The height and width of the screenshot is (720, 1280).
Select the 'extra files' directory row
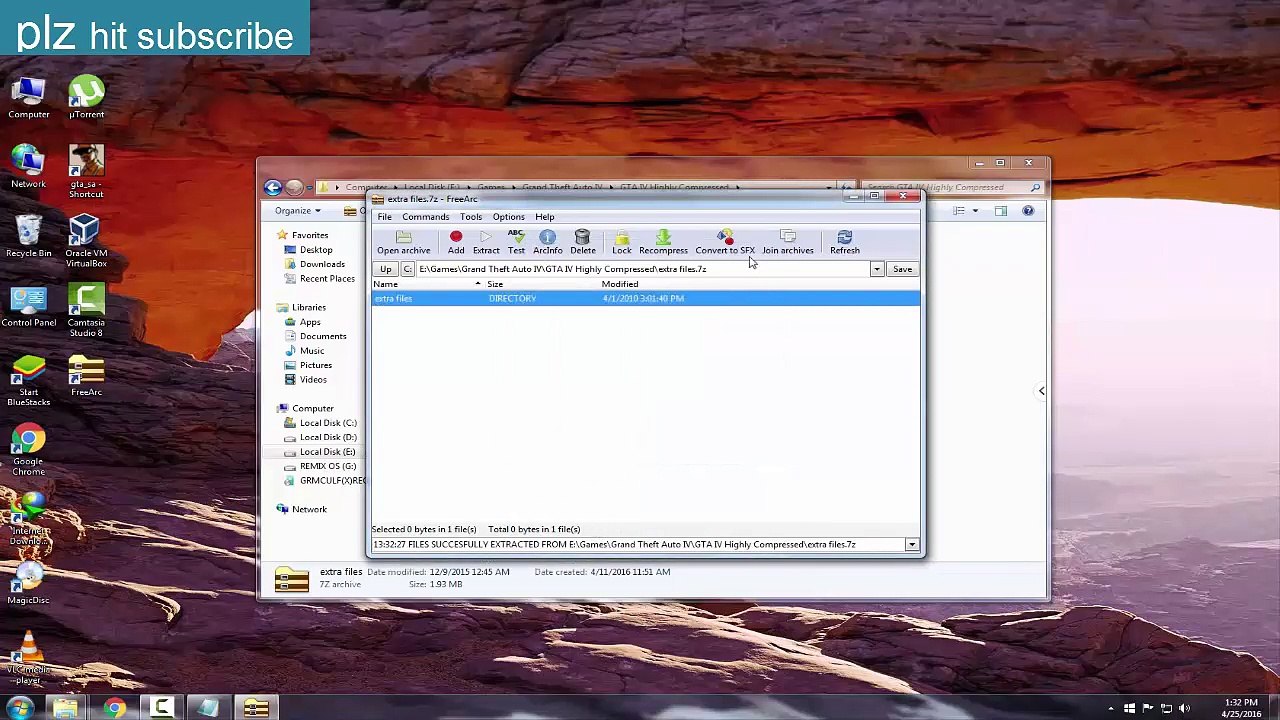(x=645, y=298)
